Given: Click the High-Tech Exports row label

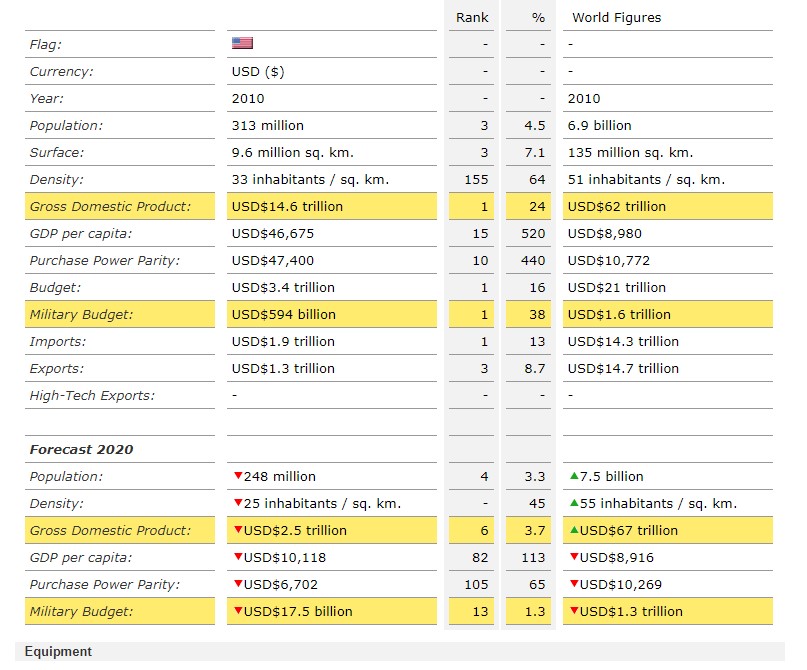Looking at the screenshot, I should pos(92,395).
